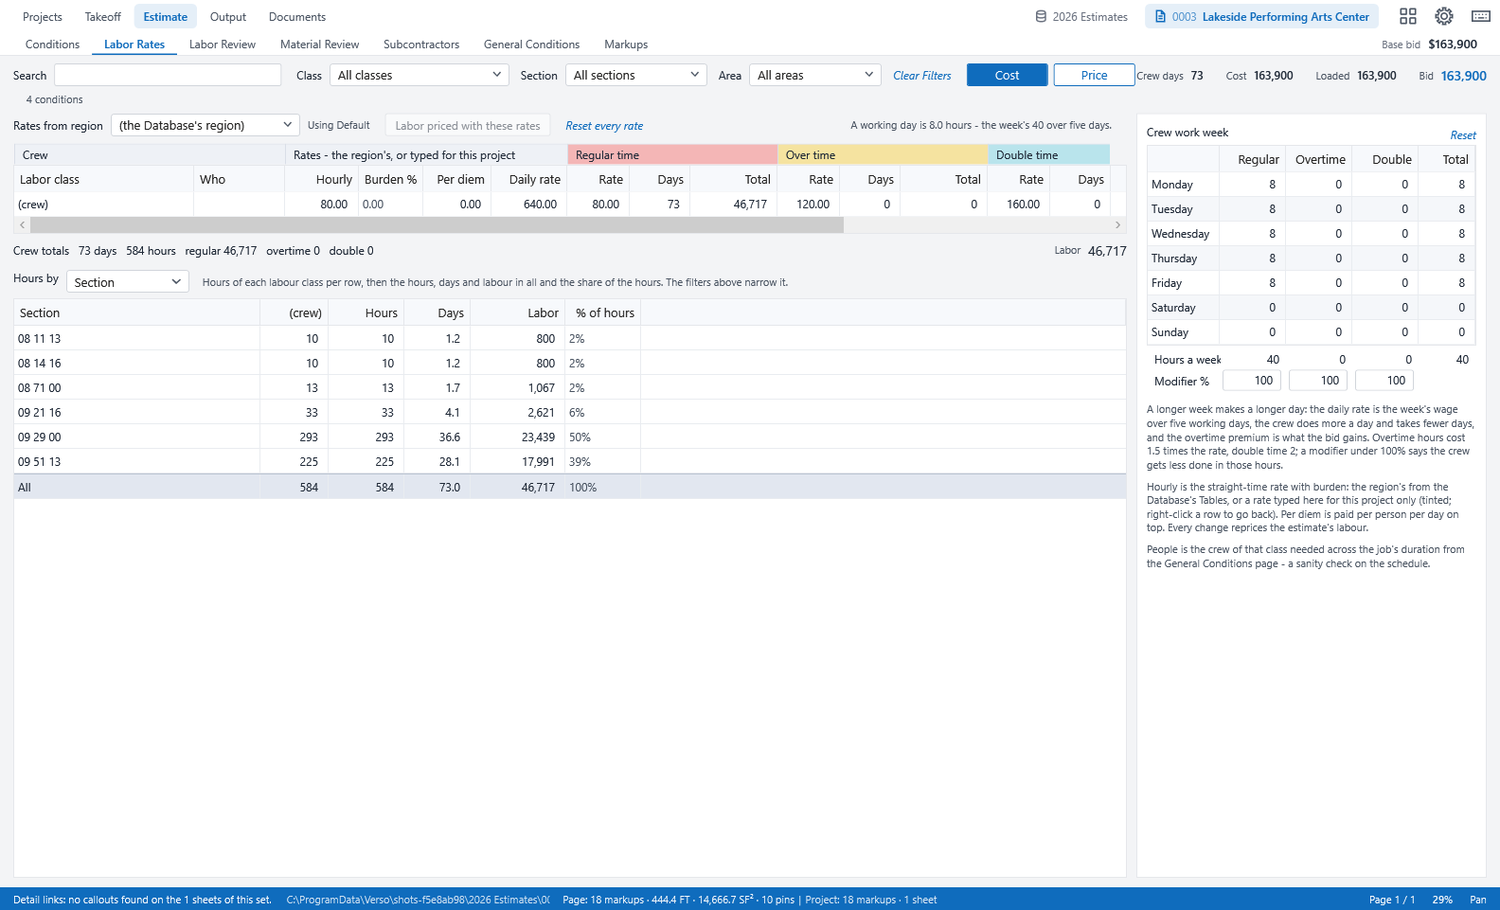Reset the crew work week

tap(1463, 135)
